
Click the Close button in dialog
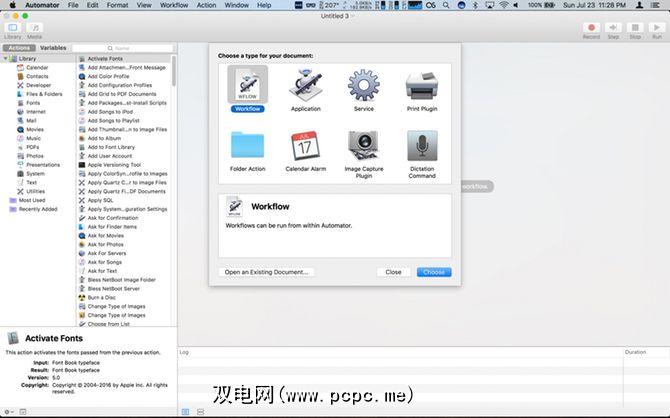click(393, 272)
